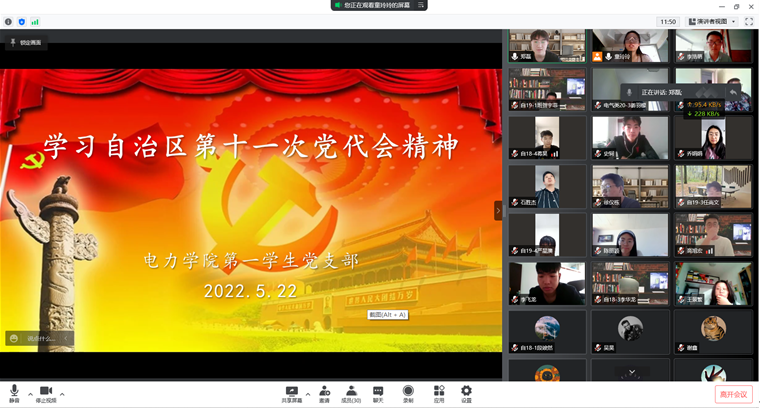The height and width of the screenshot is (410, 760).
Task: Click muted mic icon on 自19-3 tile
Action: (681, 202)
